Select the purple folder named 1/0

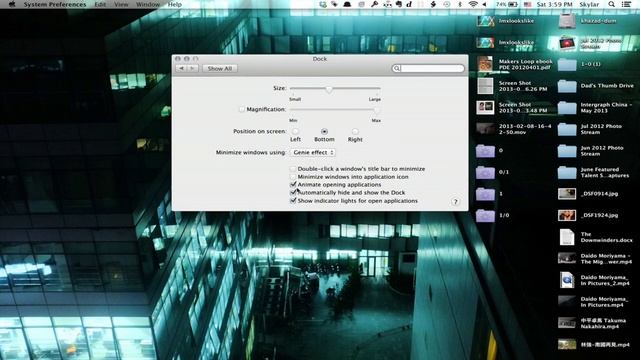pyautogui.click(x=485, y=216)
